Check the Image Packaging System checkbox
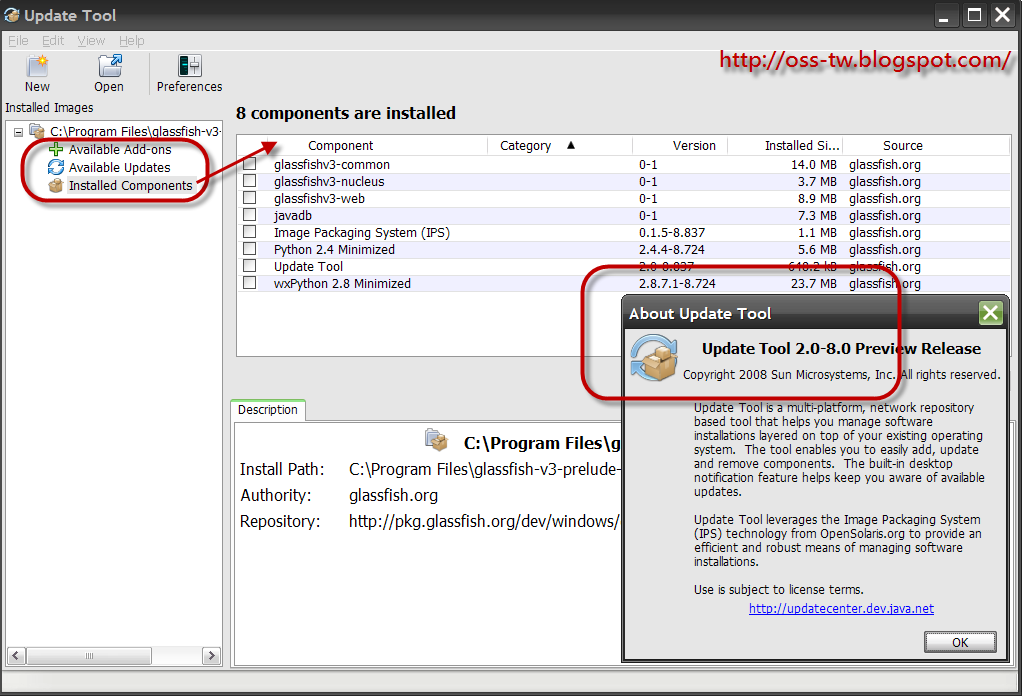 [x=250, y=231]
